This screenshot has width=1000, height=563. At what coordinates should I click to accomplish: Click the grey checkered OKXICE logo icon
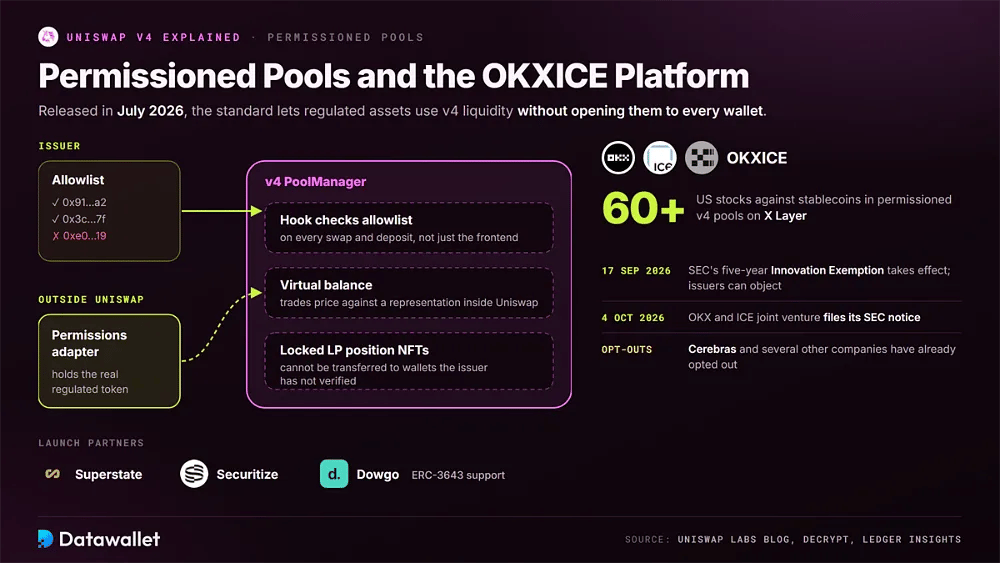click(702, 157)
